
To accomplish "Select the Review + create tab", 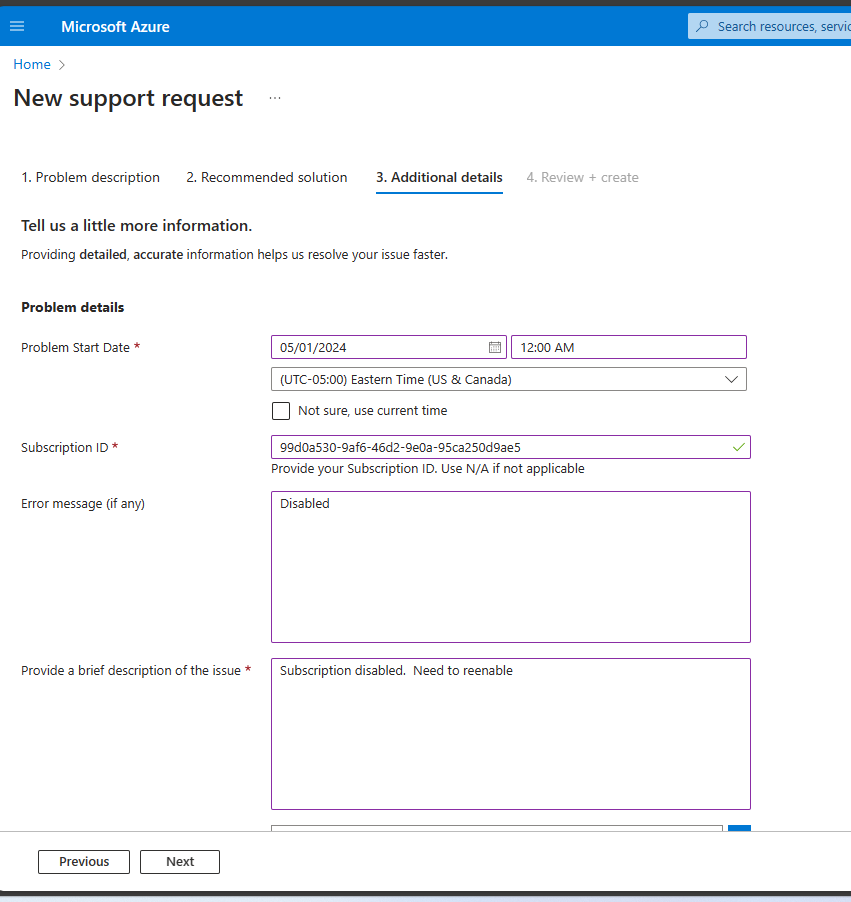I will point(582,177).
